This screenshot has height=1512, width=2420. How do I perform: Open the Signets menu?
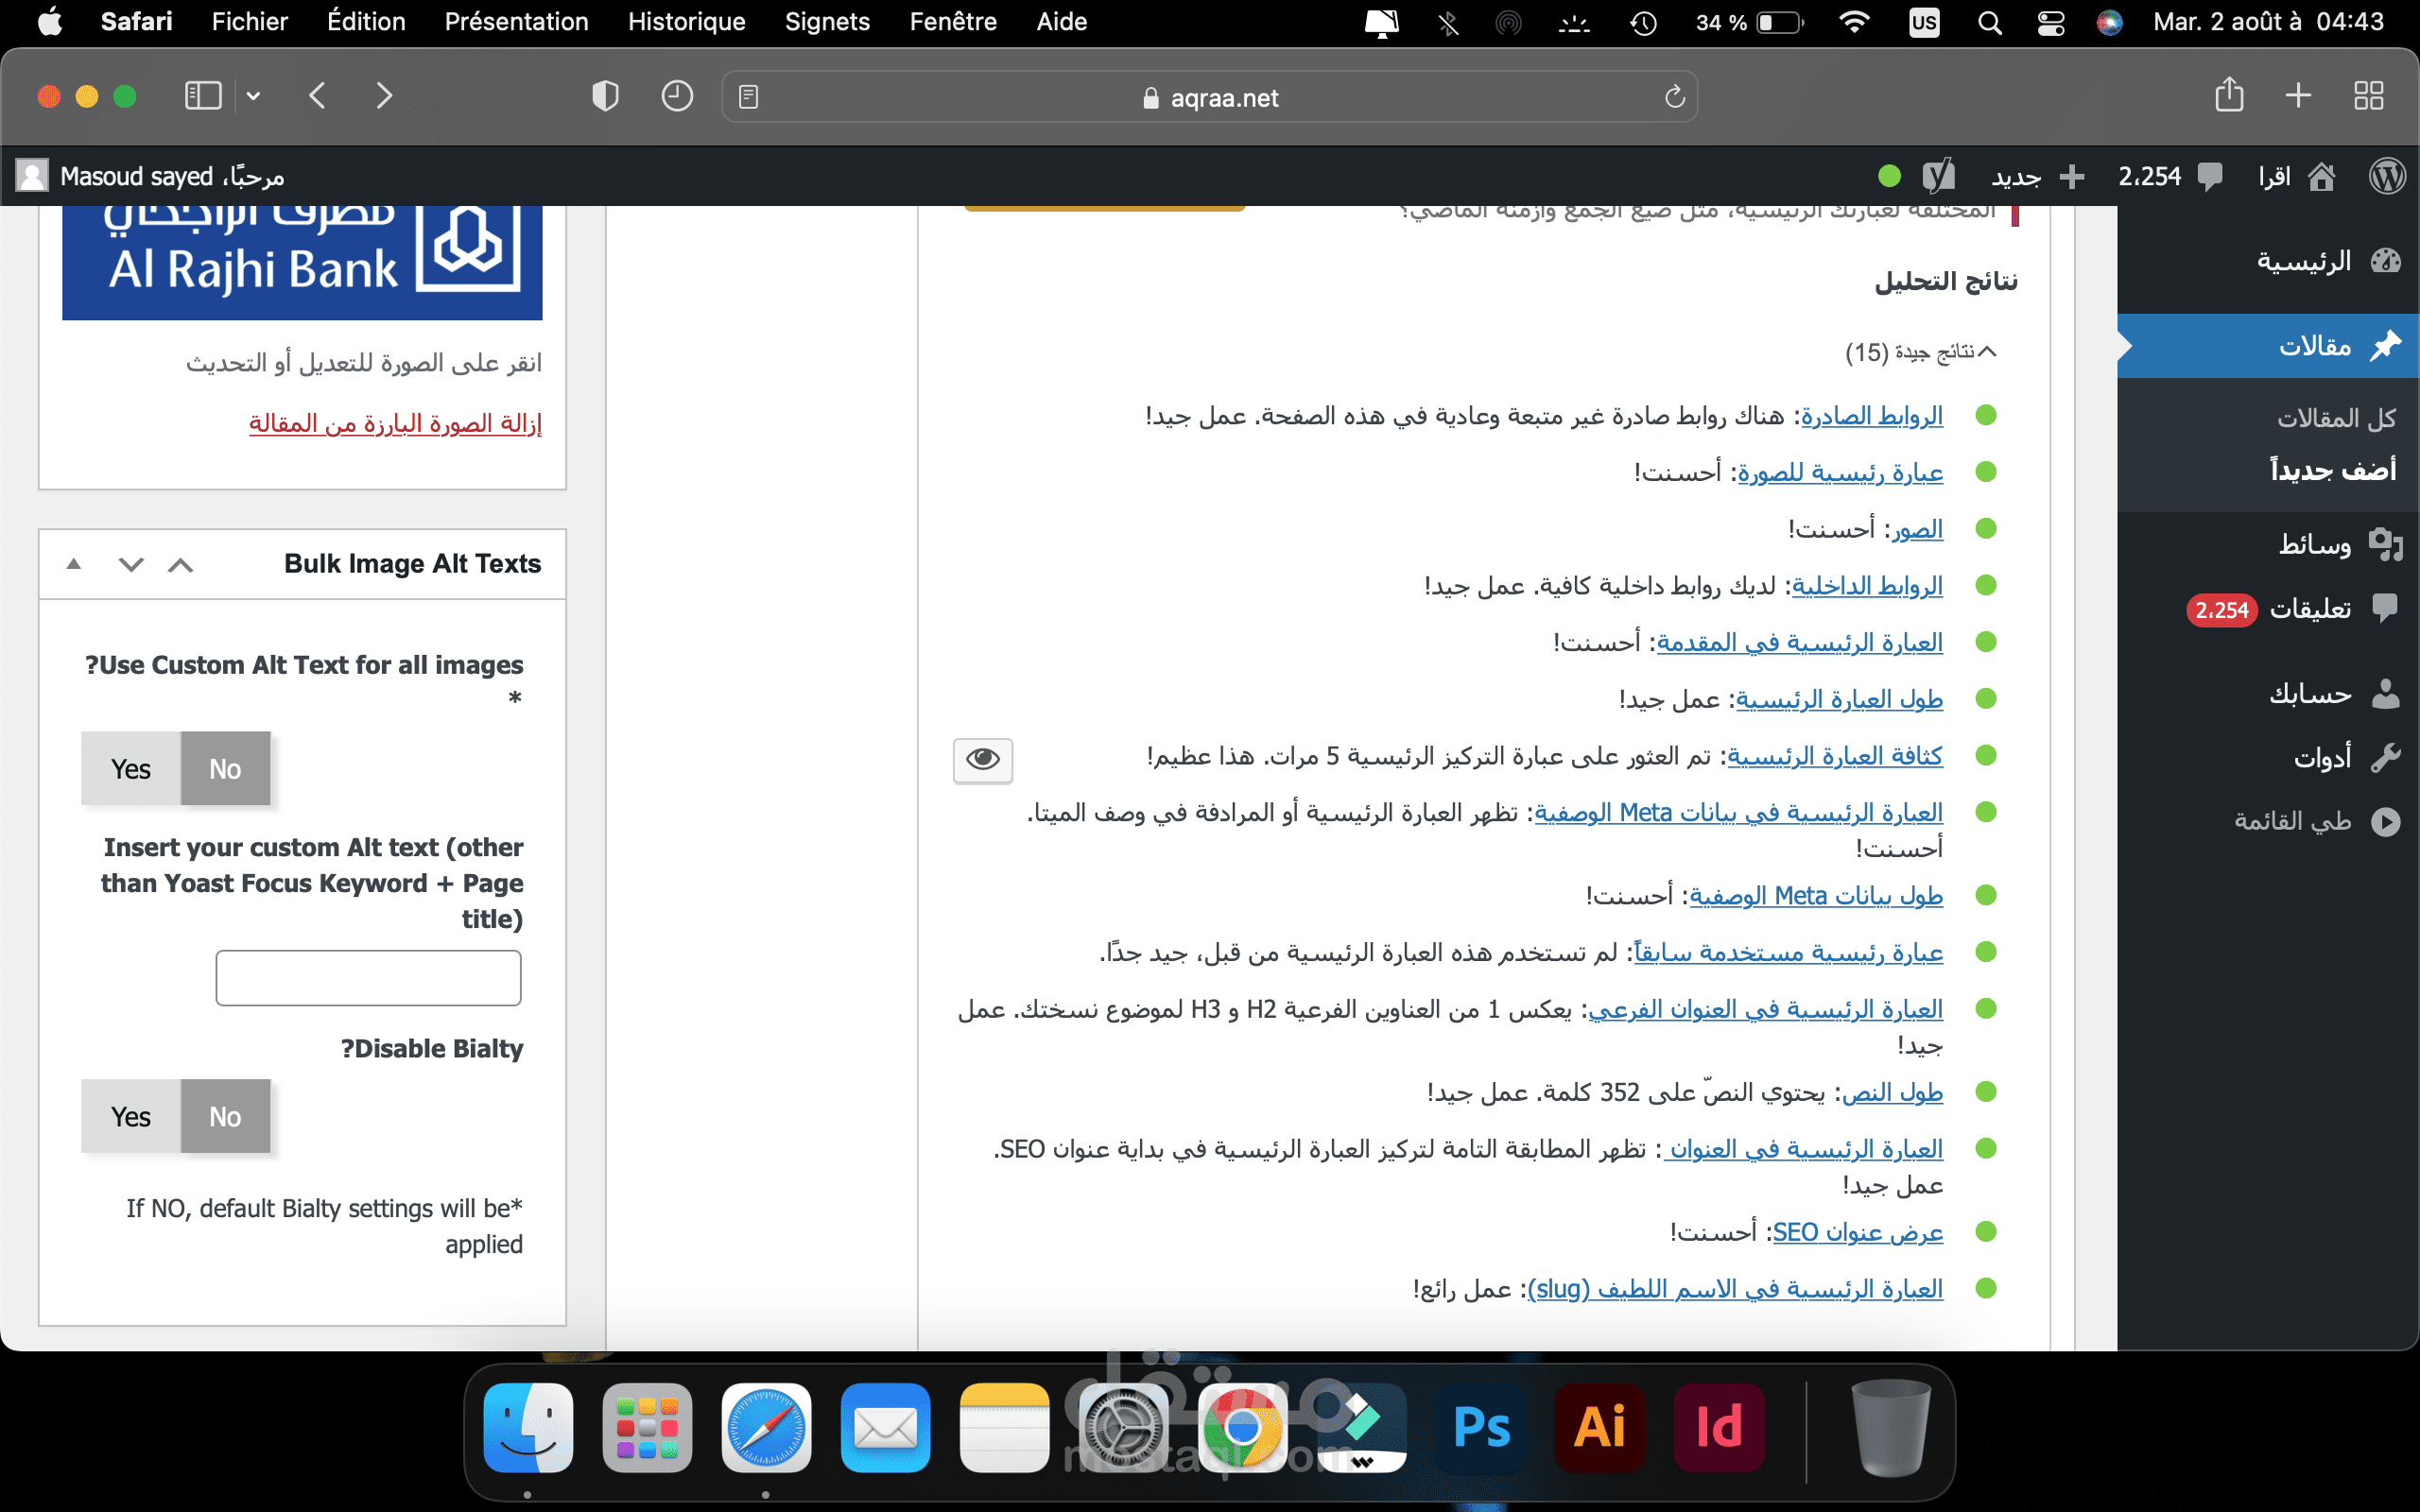(x=827, y=22)
